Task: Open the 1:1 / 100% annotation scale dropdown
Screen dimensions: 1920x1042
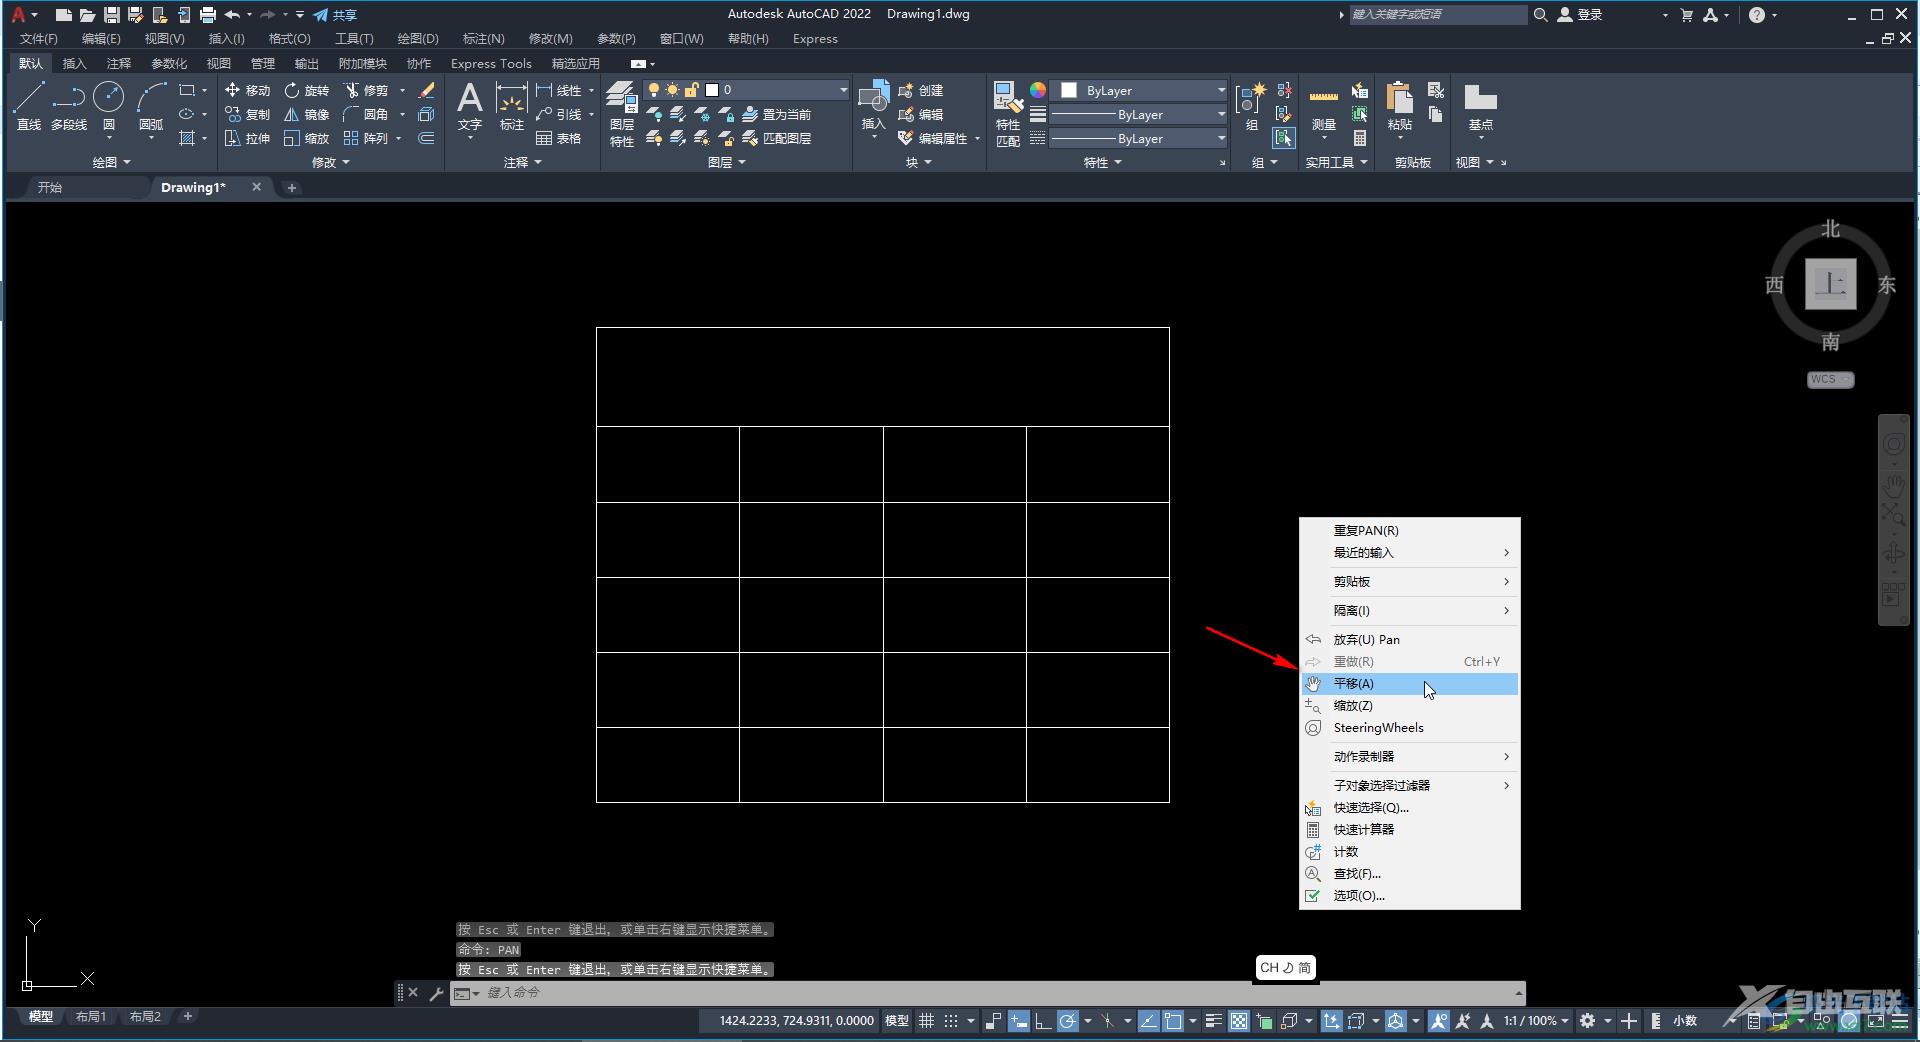Action: pyautogui.click(x=1536, y=1021)
